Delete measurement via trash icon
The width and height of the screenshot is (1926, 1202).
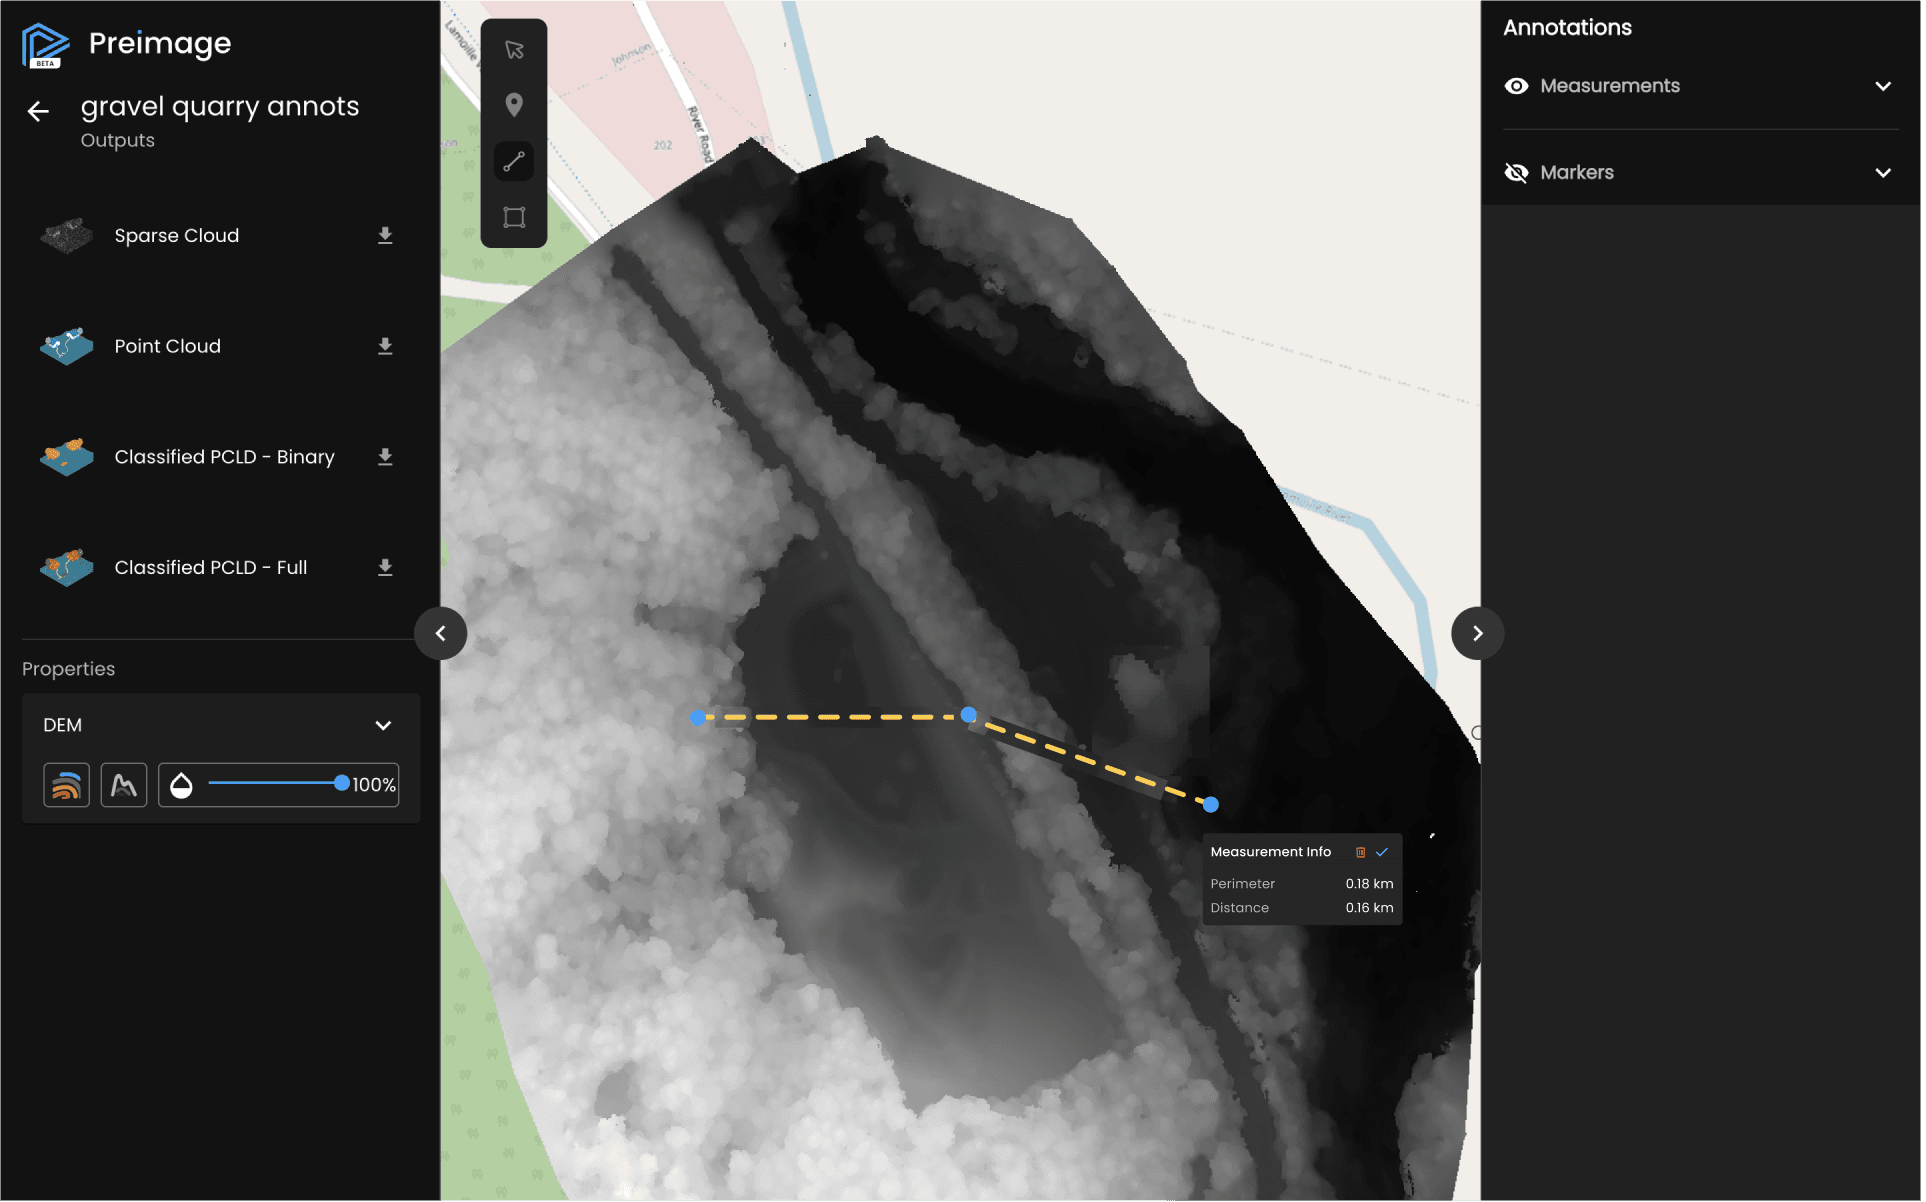(1360, 852)
